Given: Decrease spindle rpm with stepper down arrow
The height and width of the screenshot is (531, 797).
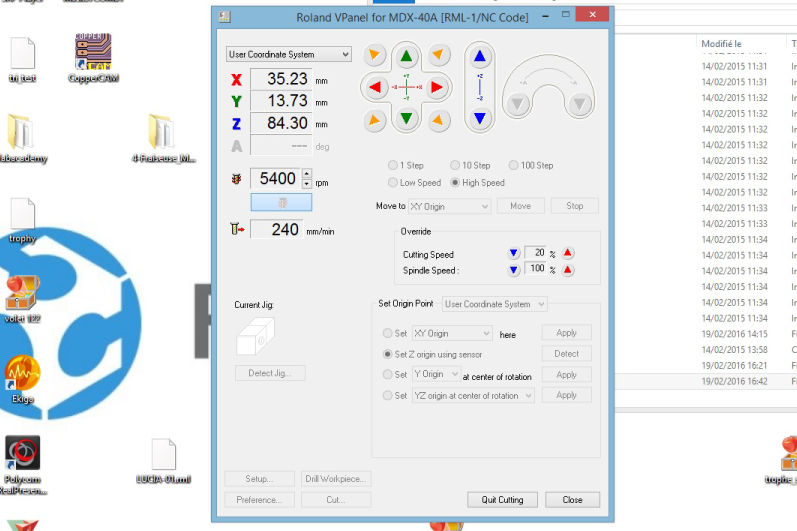Looking at the screenshot, I should point(307,183).
